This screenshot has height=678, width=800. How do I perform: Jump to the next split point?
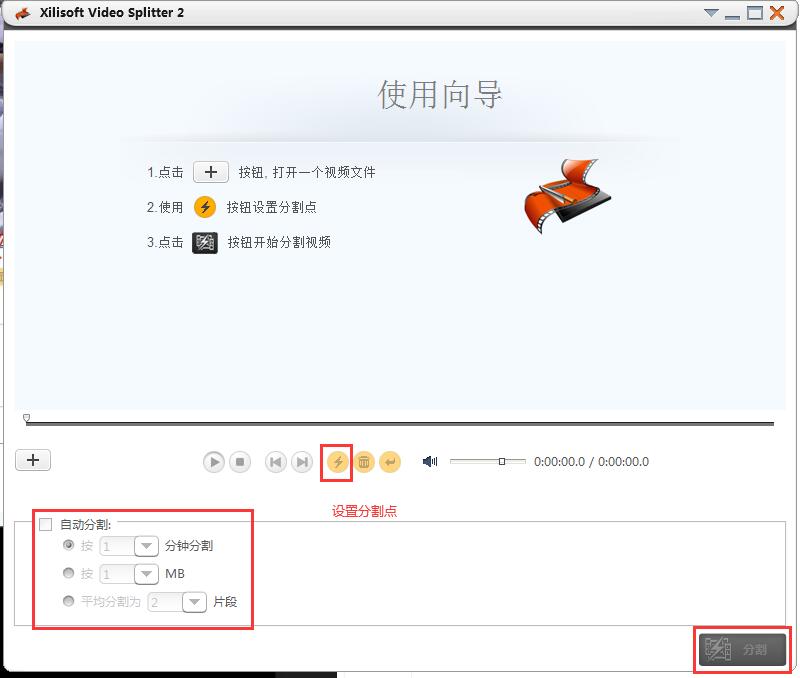click(x=302, y=462)
